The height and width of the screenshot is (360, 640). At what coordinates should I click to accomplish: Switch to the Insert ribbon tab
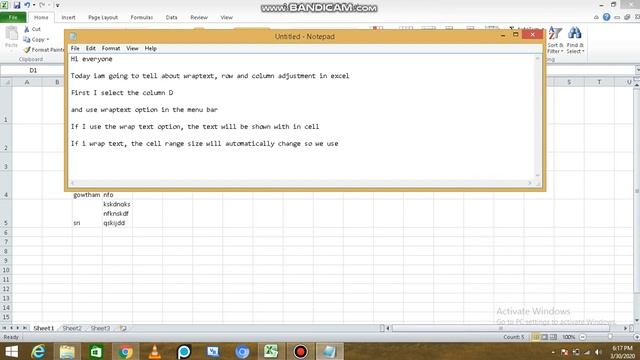coord(68,18)
